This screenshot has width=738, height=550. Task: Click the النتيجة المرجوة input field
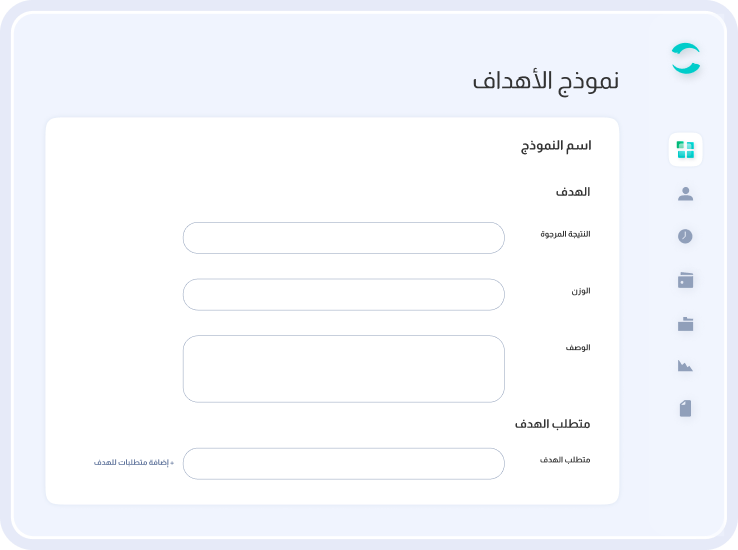tap(344, 238)
